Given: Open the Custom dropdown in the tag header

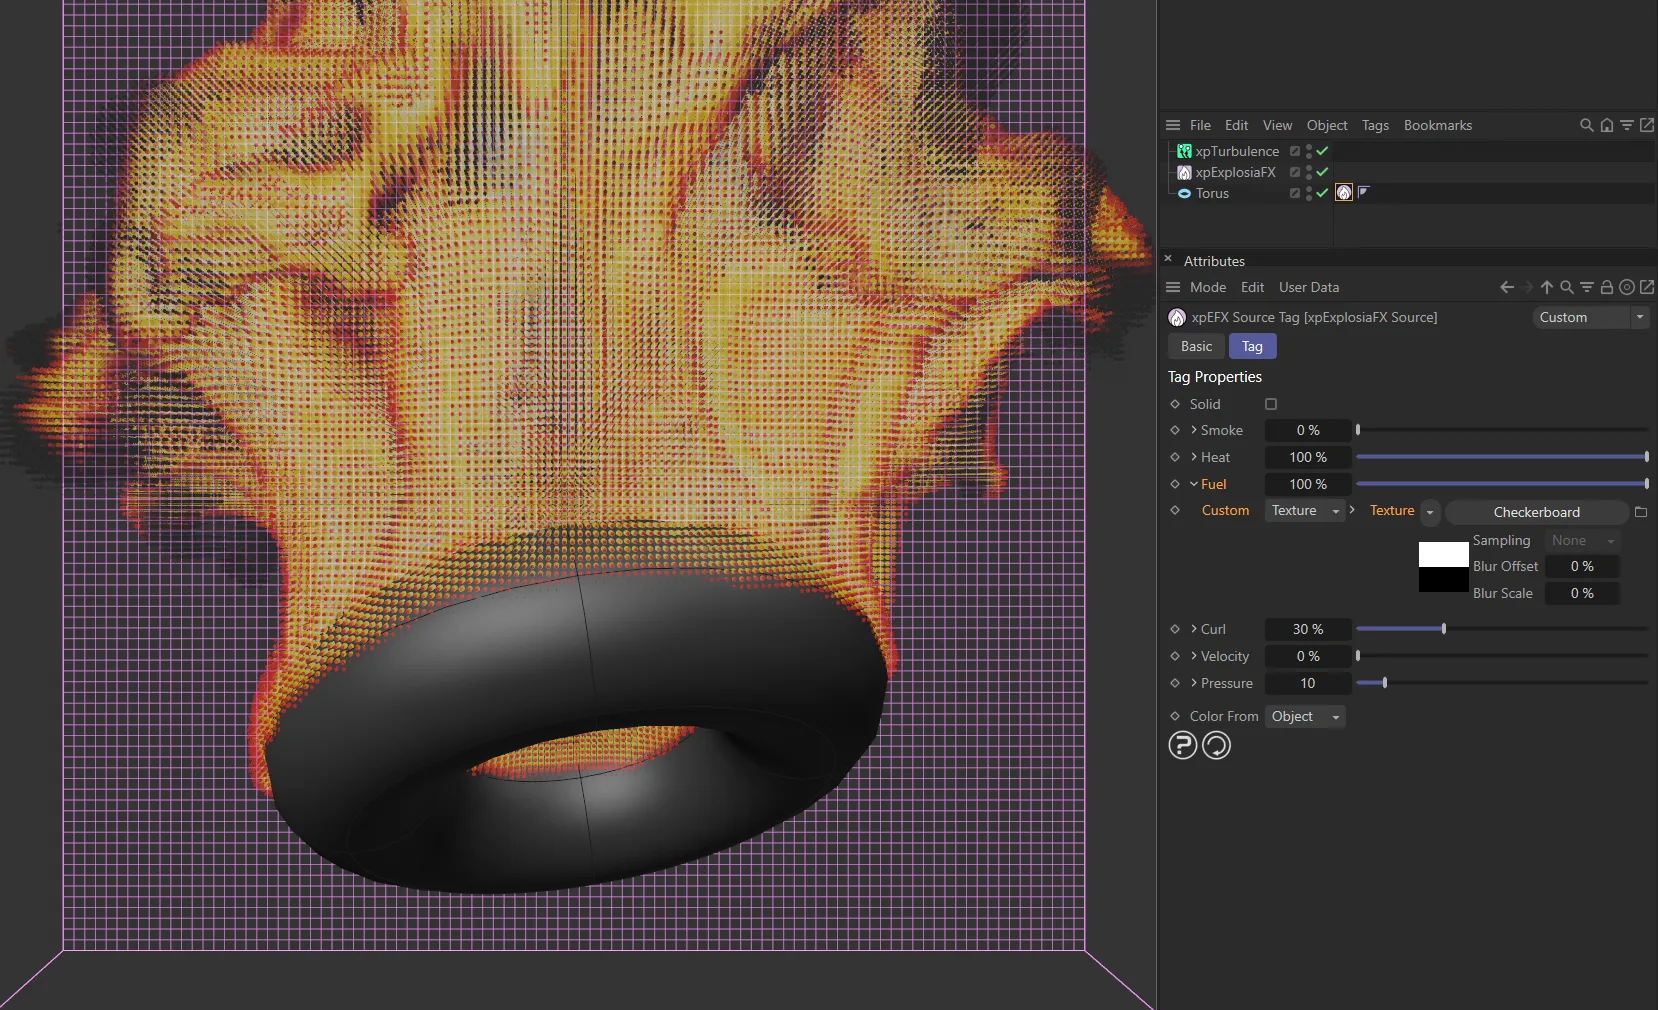Looking at the screenshot, I should [1589, 317].
